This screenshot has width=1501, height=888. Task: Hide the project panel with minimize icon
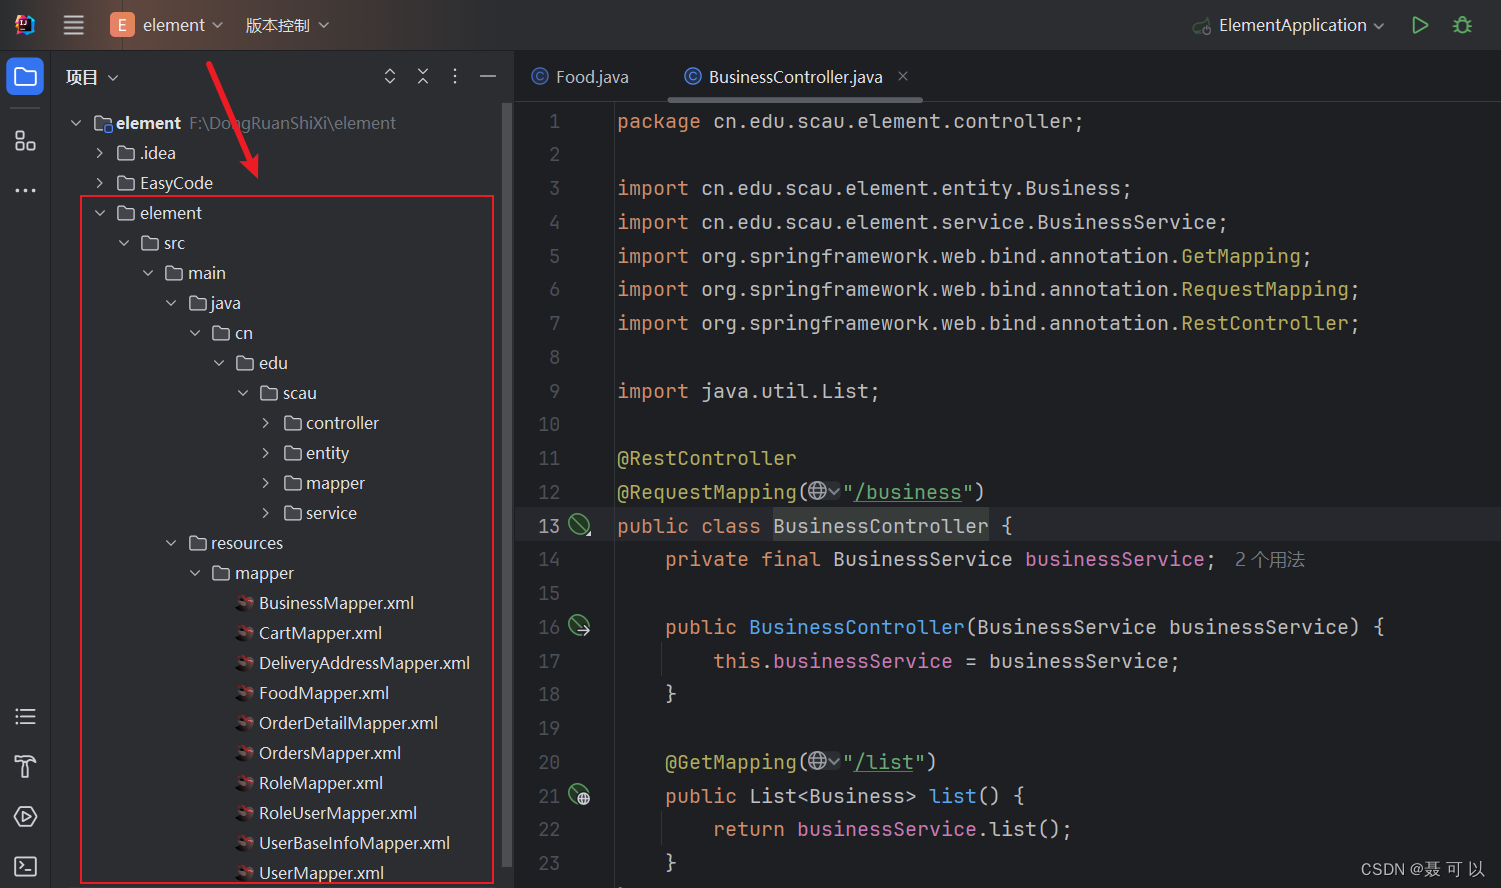point(488,76)
